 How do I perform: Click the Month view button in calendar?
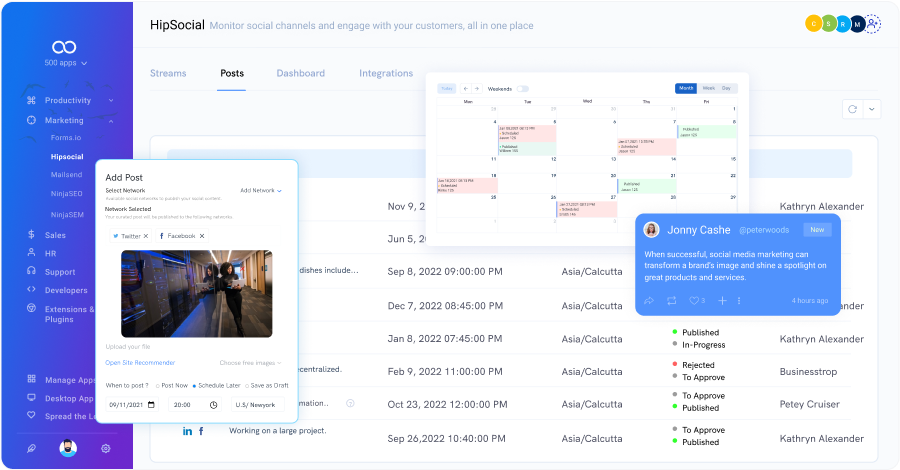686,89
